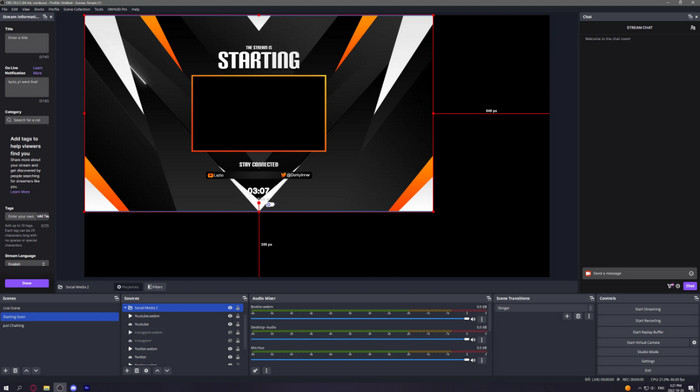Open the Scene Collection menu
Viewport: 700px width, 392px height.
point(77,9)
